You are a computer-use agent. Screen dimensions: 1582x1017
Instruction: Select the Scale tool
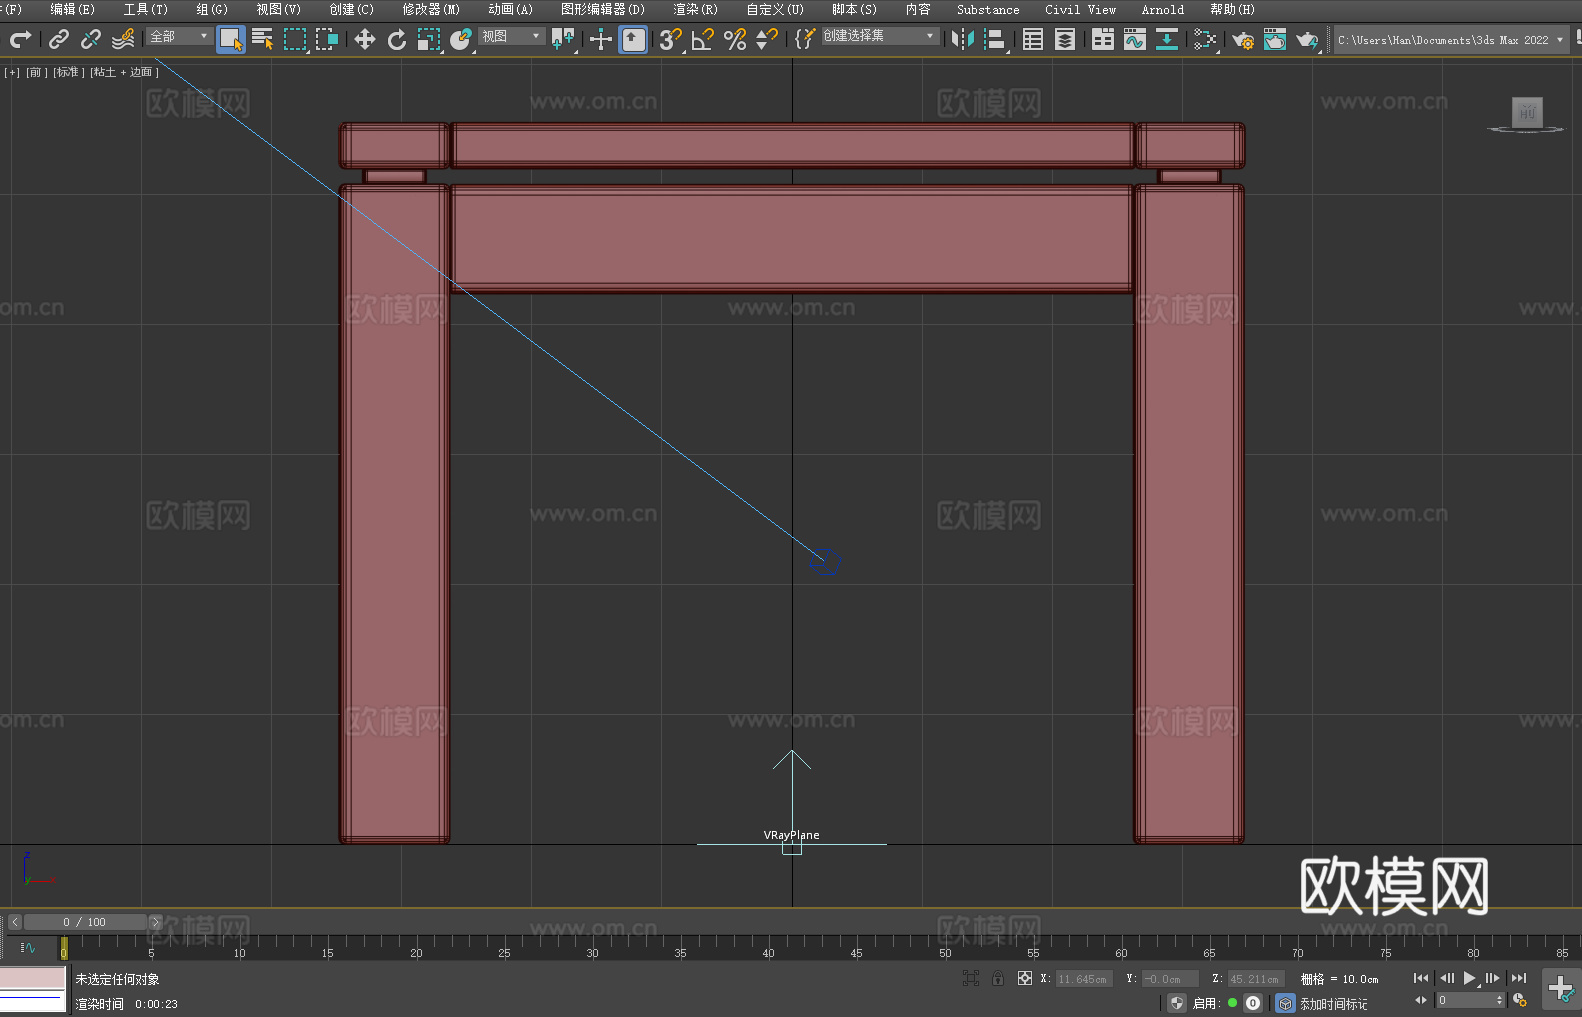pos(429,39)
